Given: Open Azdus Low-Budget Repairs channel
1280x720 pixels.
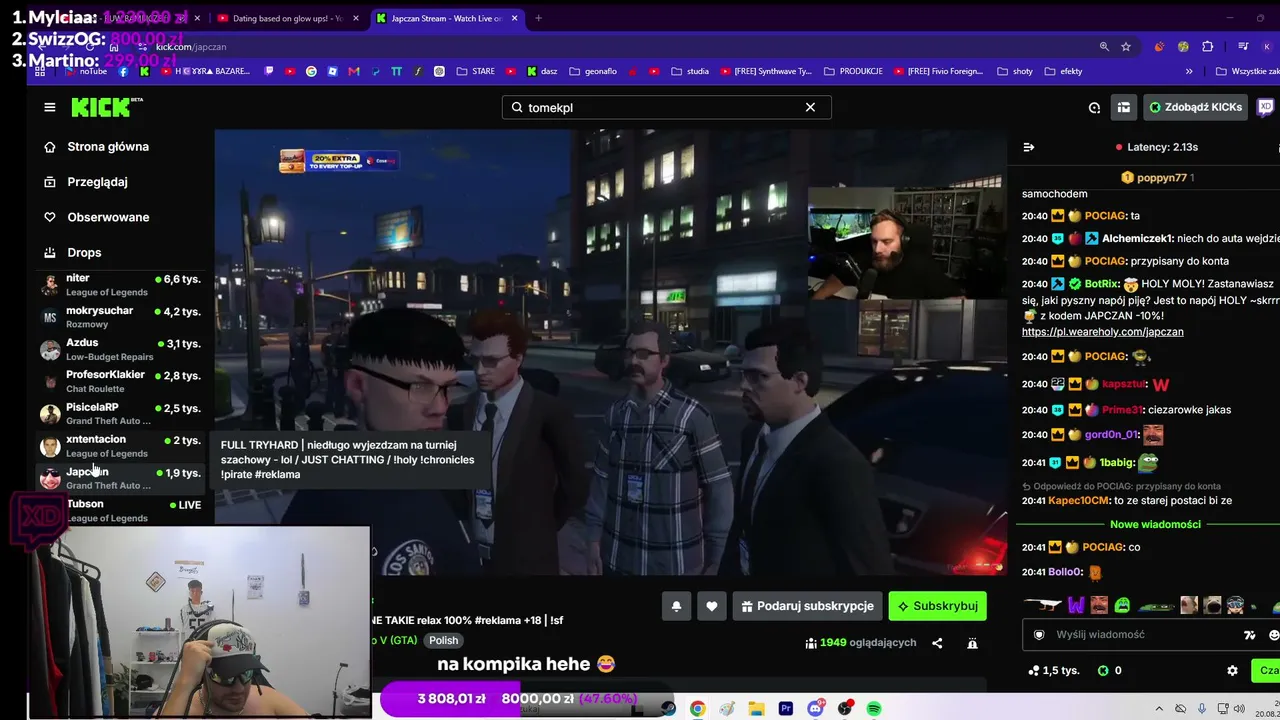Looking at the screenshot, I should pos(121,349).
